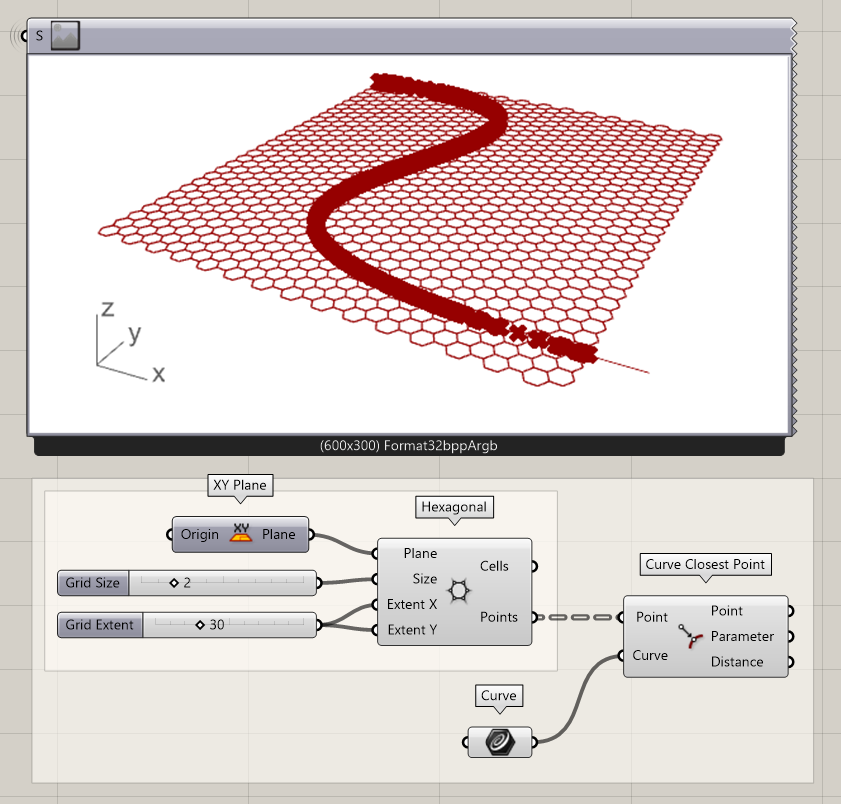The image size is (841, 804).
Task: Click the Points output on Hexagonal component
Action: point(499,617)
